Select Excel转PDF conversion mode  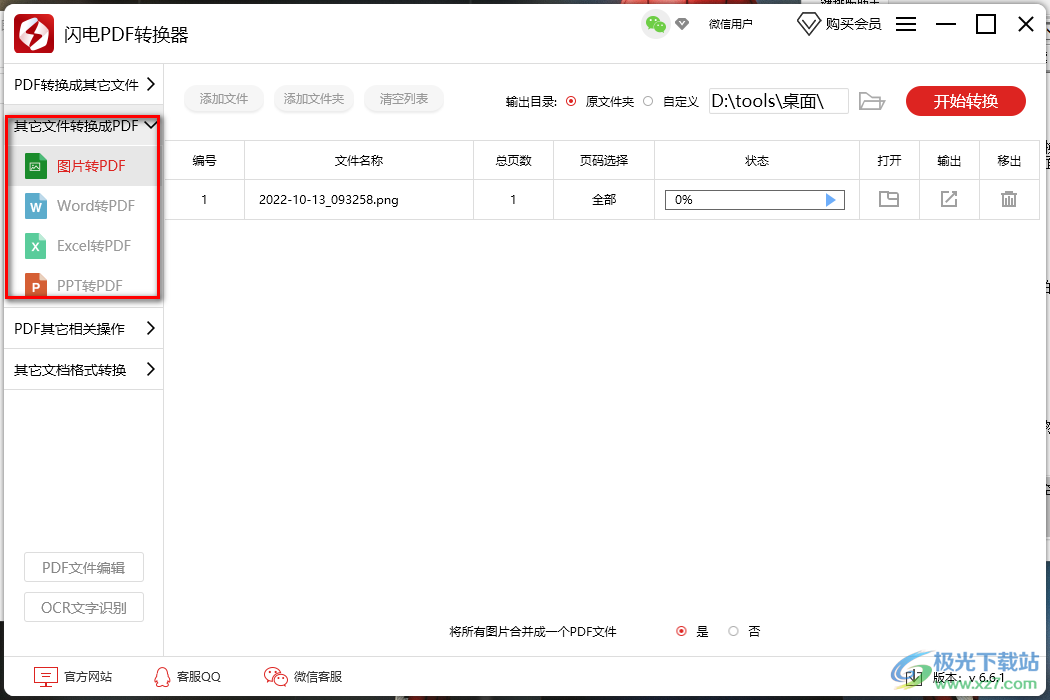coord(84,246)
